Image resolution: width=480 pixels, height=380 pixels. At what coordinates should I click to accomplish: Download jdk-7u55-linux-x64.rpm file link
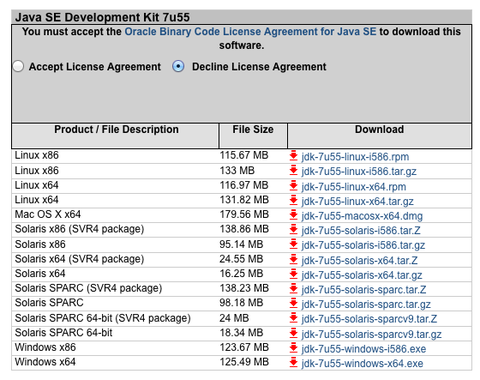click(354, 187)
